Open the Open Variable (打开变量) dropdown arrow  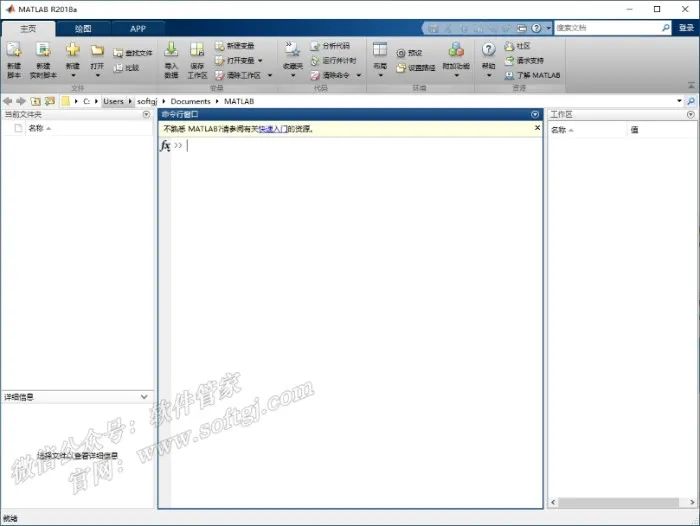tap(260, 60)
